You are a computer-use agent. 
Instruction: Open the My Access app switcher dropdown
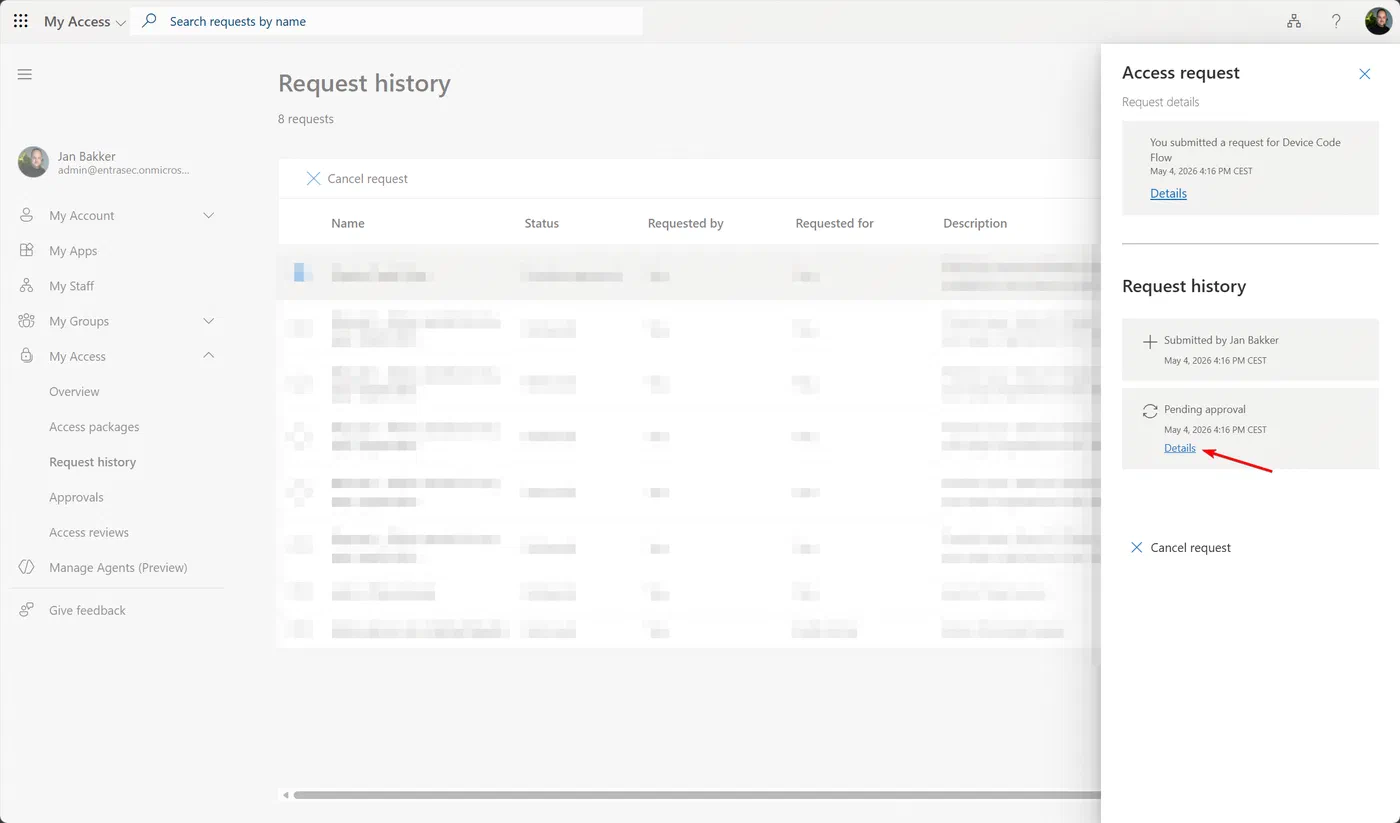click(85, 21)
